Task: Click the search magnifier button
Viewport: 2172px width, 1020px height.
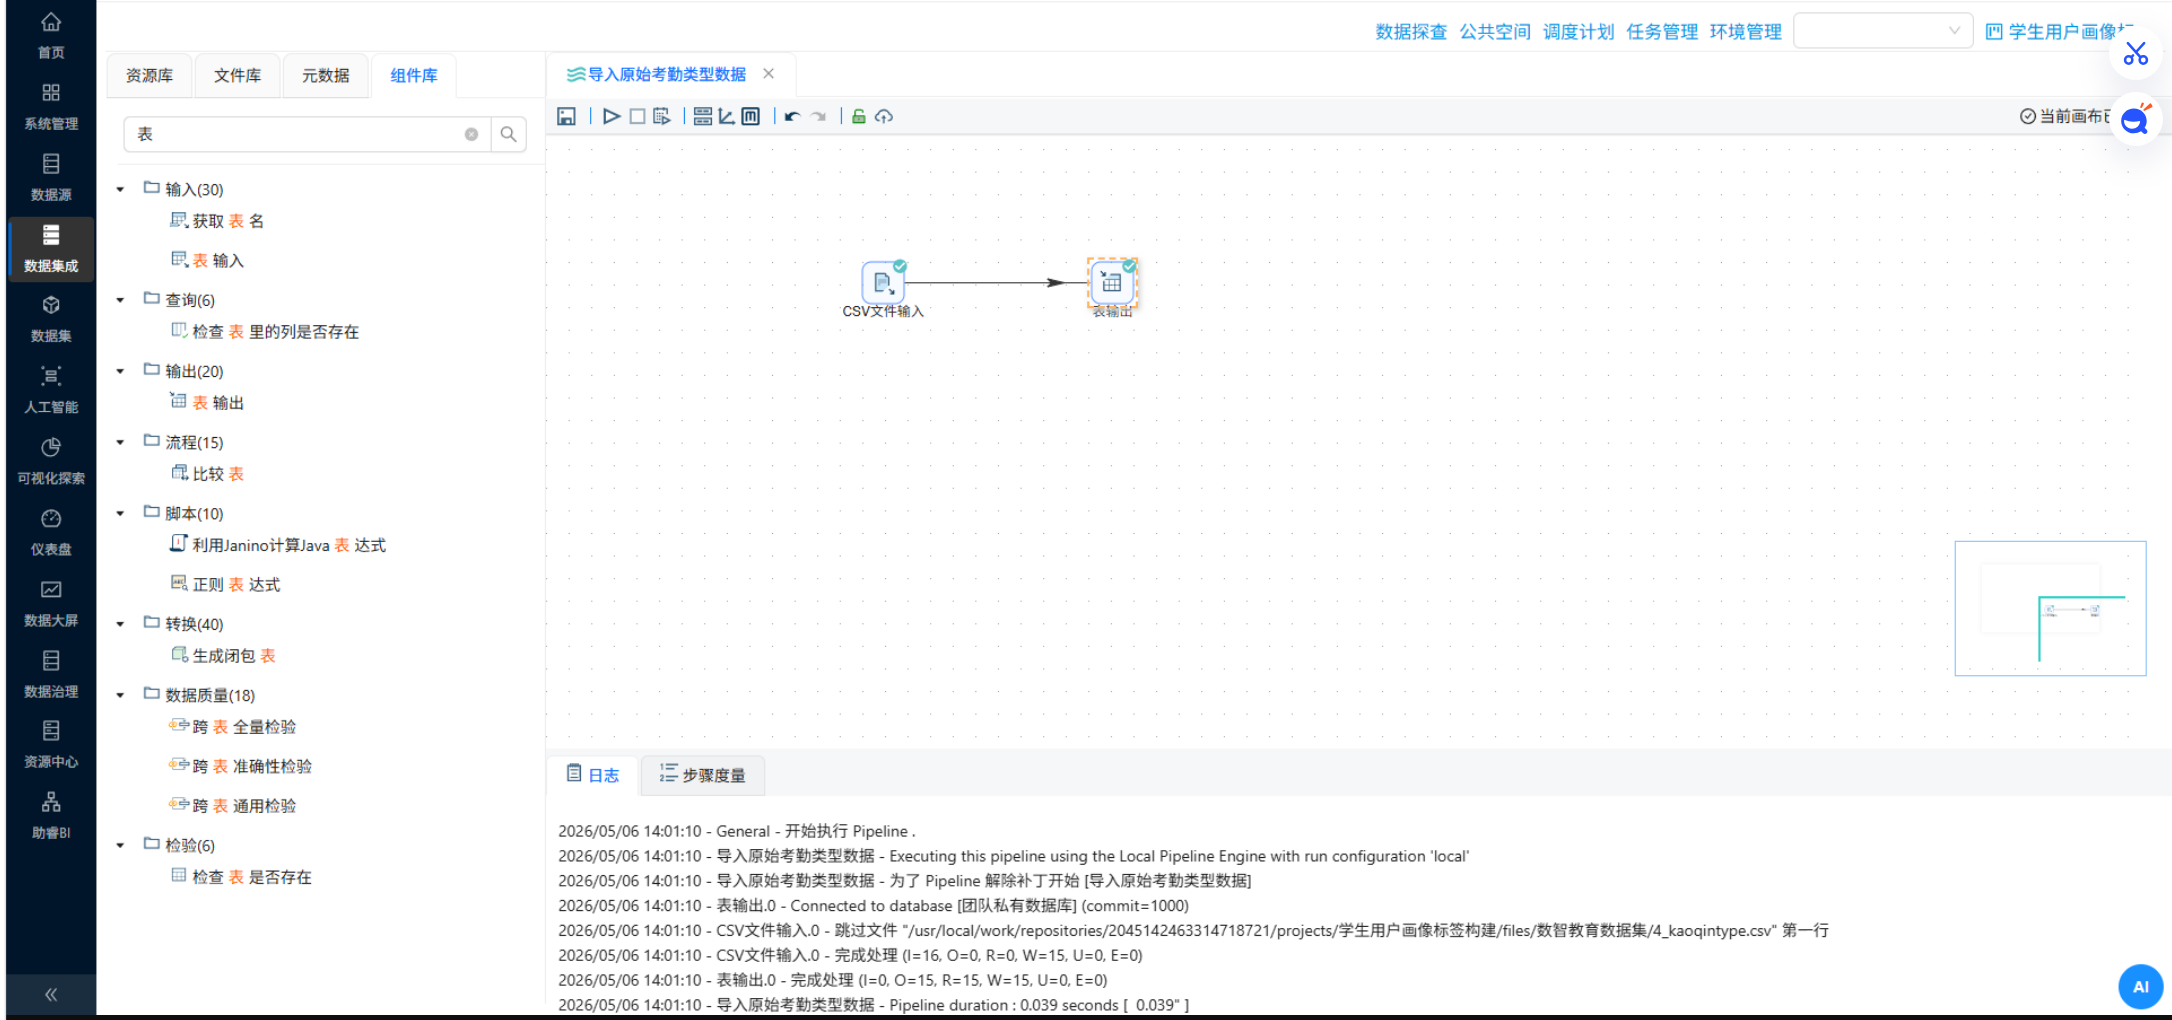Action: click(508, 134)
